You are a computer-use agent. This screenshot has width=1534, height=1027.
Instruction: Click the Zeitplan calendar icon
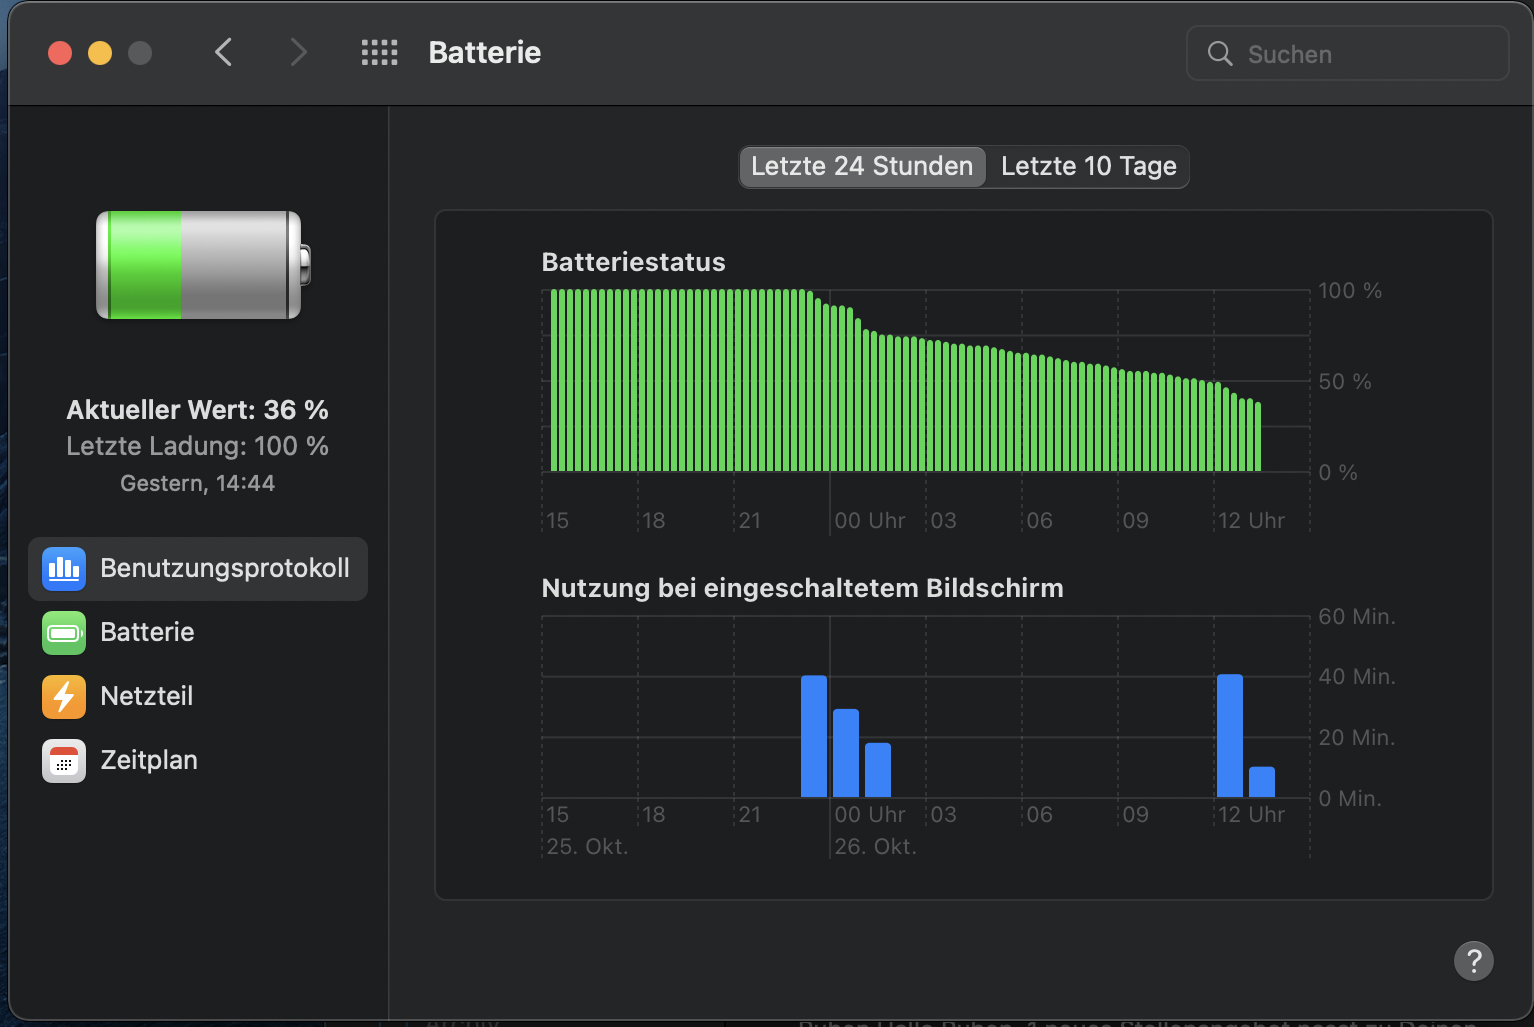coord(64,761)
